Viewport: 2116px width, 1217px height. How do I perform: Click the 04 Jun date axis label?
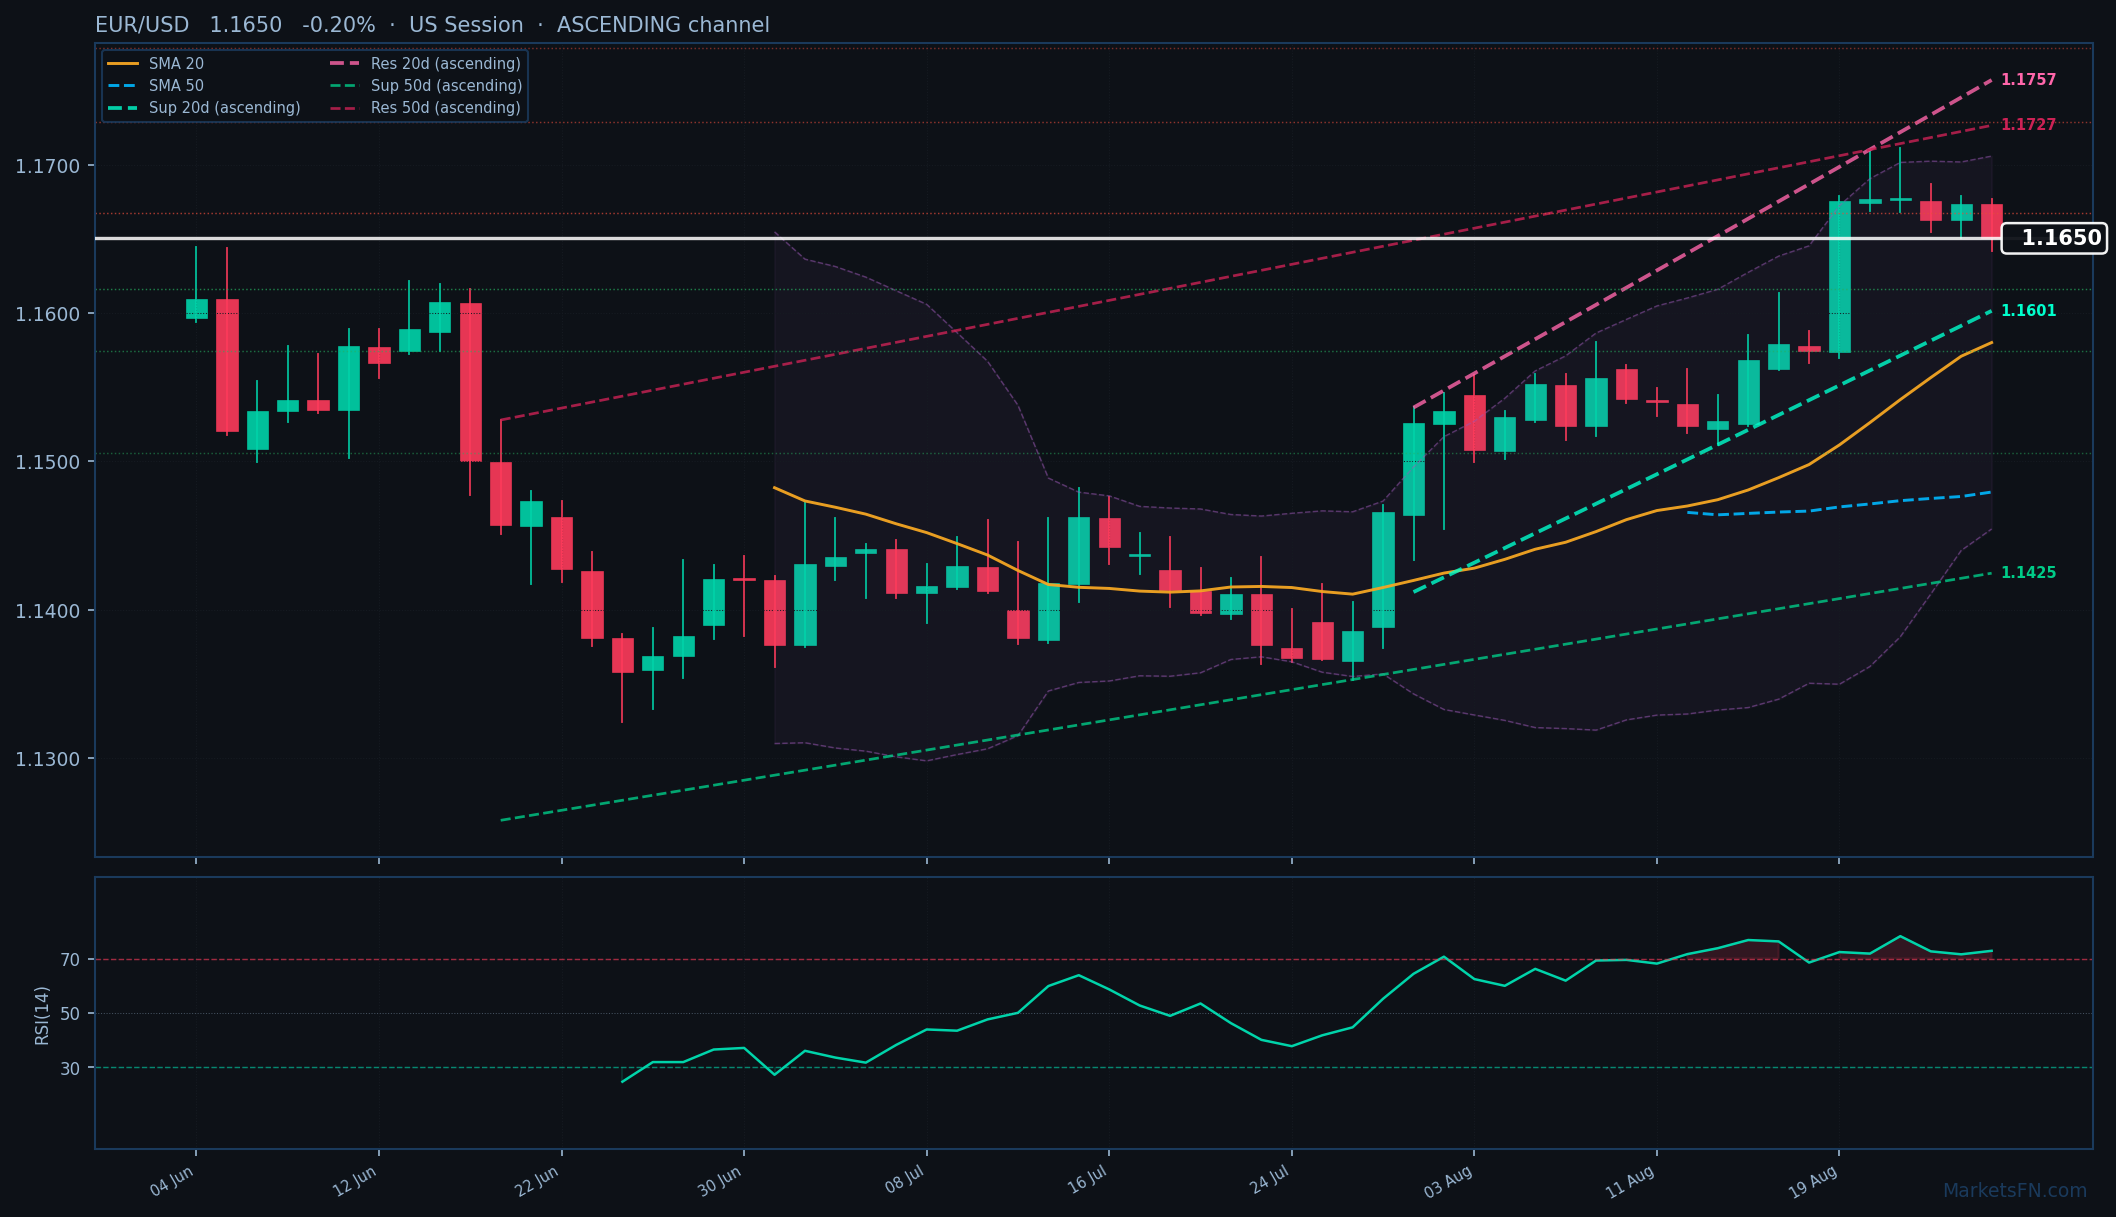172,1182
